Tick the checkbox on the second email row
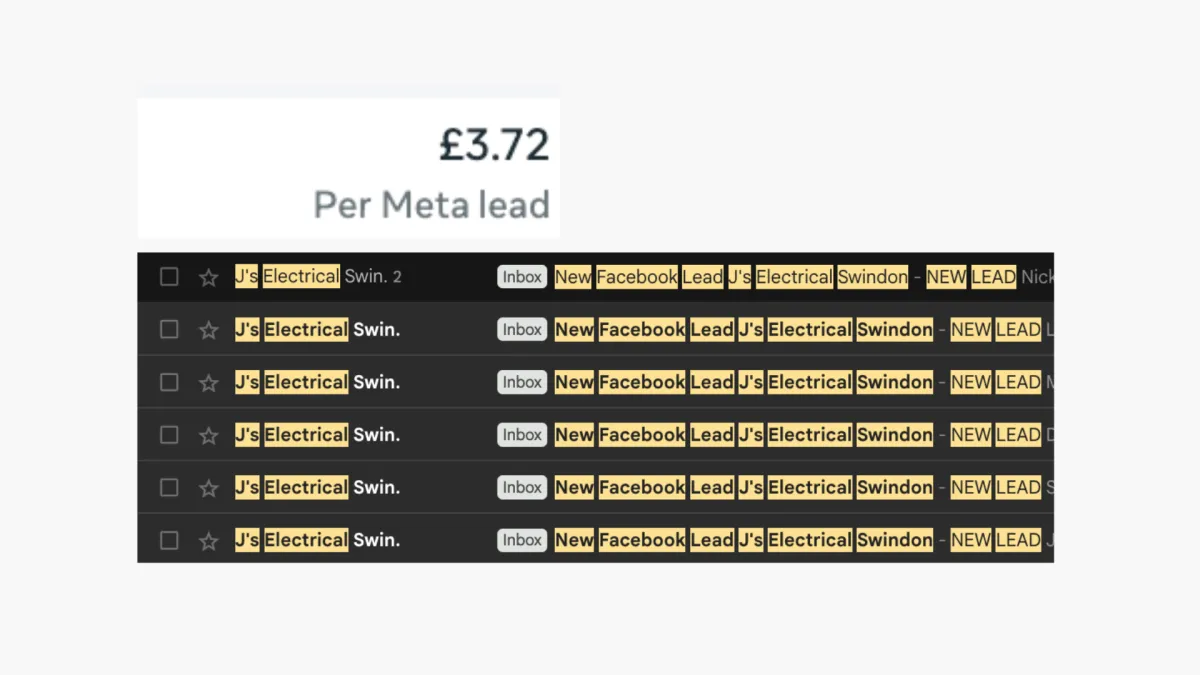 tap(169, 330)
